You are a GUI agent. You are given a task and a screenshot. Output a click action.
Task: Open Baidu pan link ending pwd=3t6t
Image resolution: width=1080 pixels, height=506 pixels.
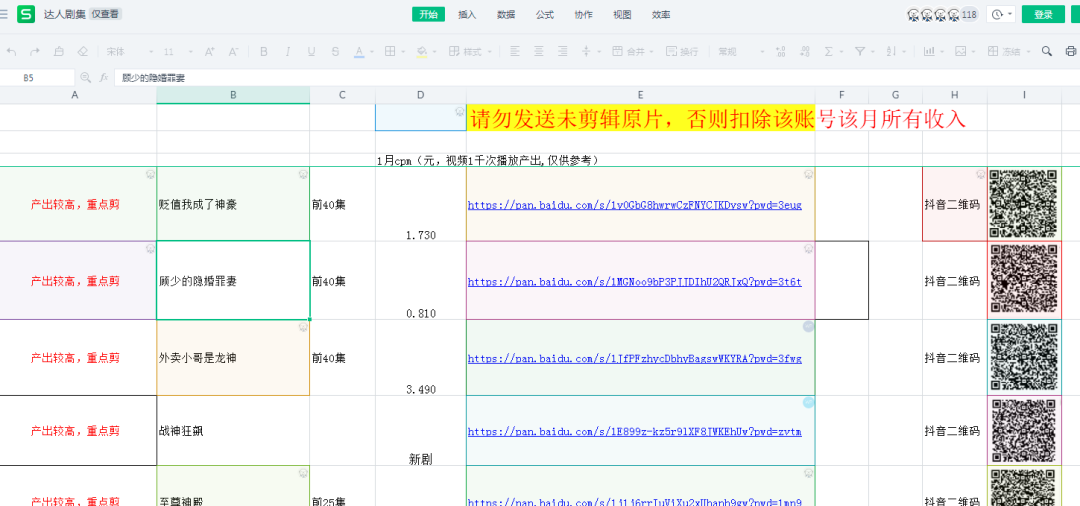(x=634, y=282)
